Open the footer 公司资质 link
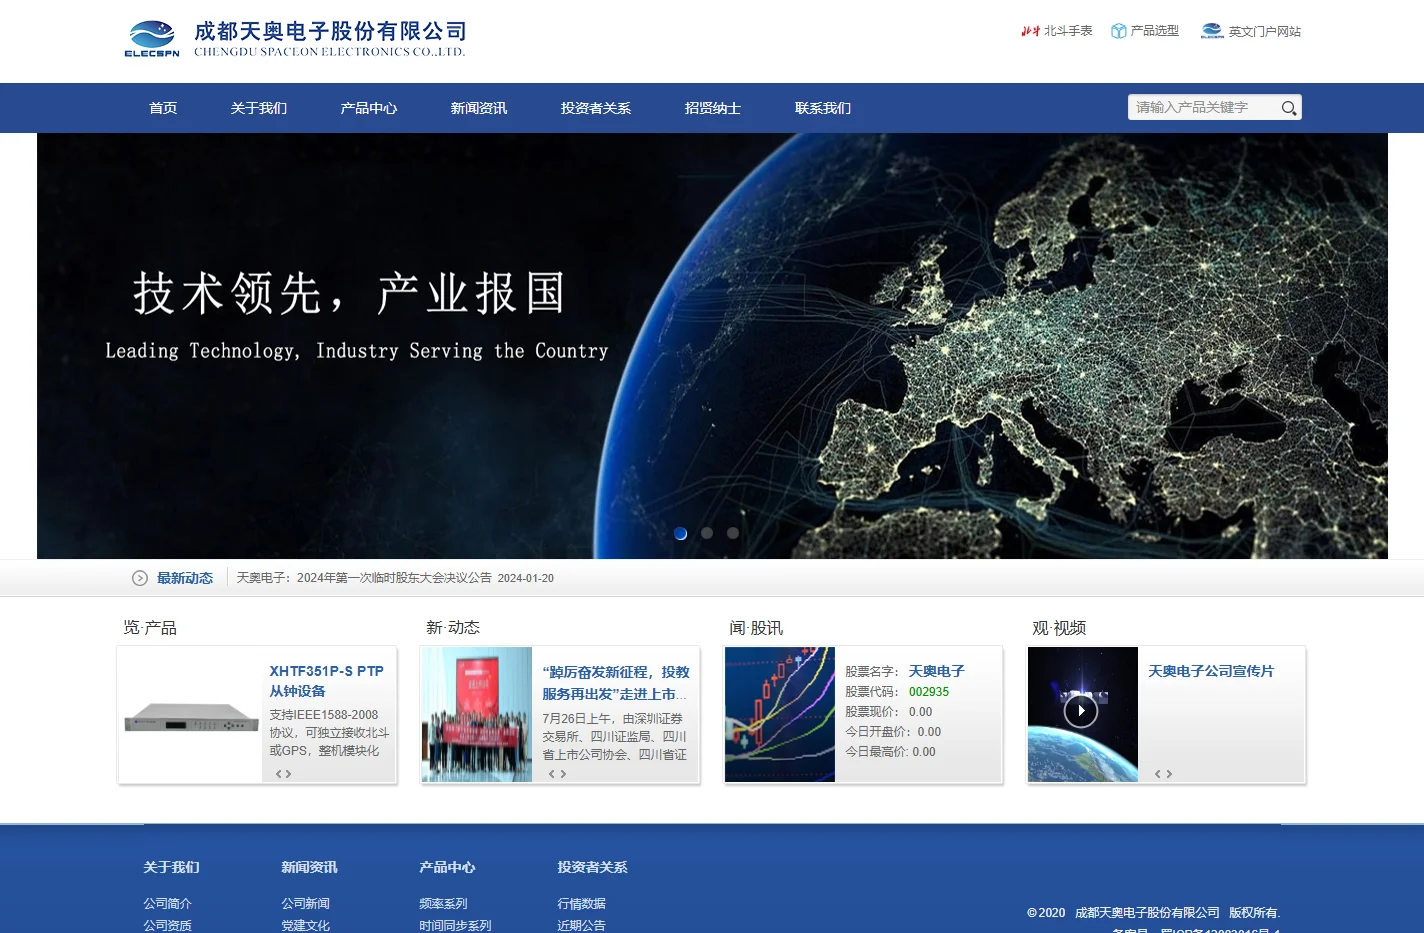 [x=167, y=925]
